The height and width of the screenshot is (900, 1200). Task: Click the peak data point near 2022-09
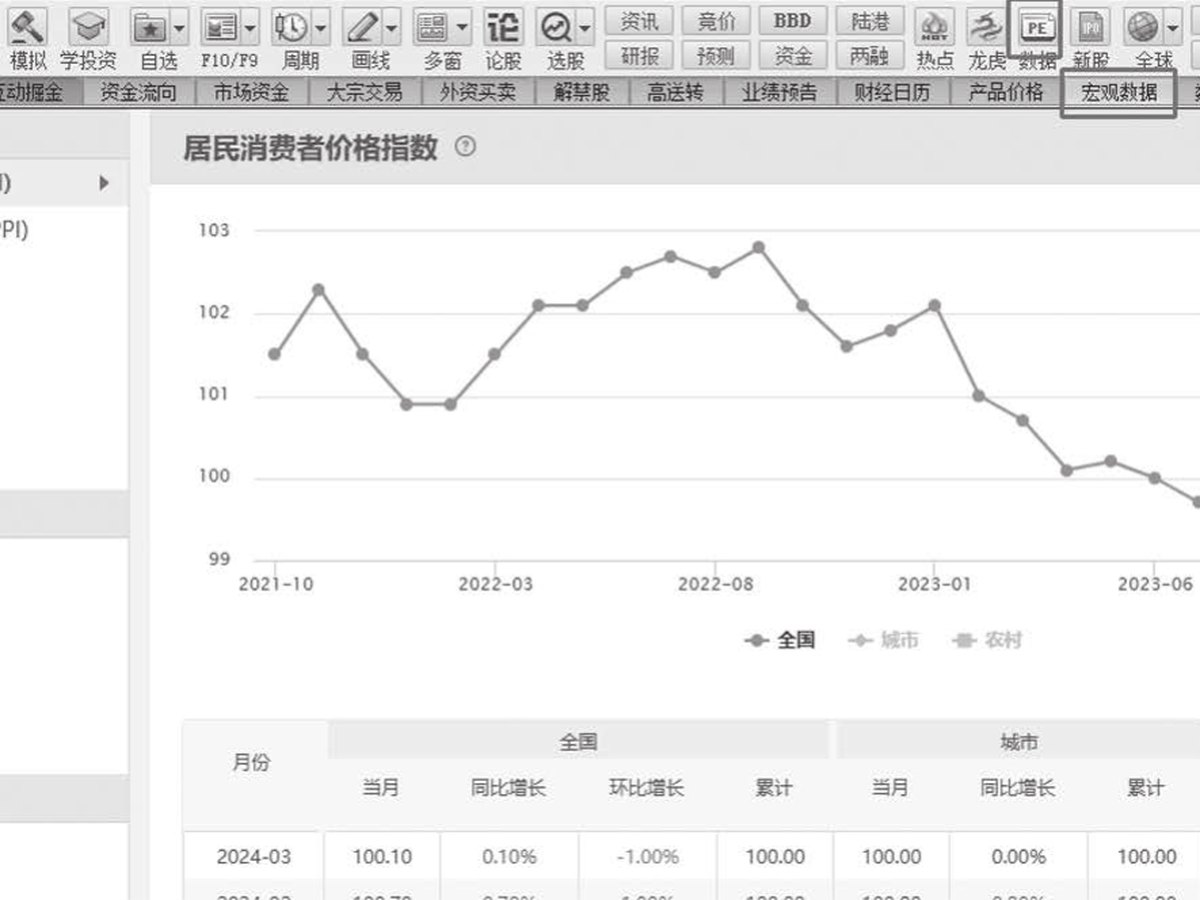click(x=758, y=247)
